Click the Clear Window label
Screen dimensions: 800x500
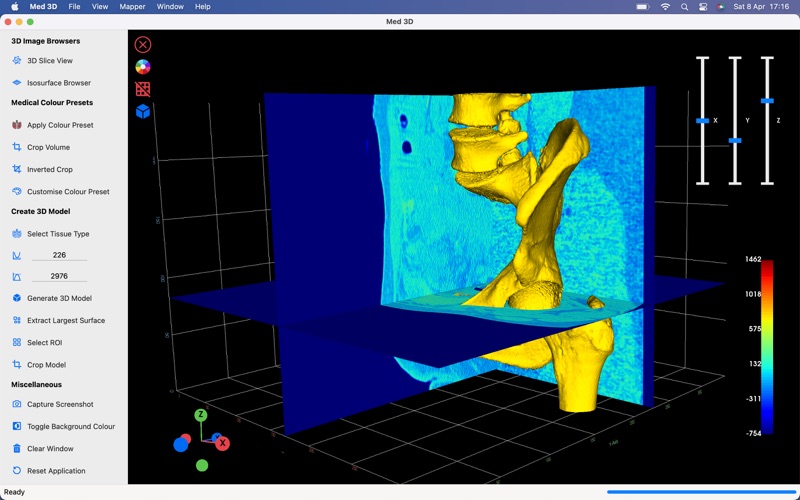[x=50, y=448]
